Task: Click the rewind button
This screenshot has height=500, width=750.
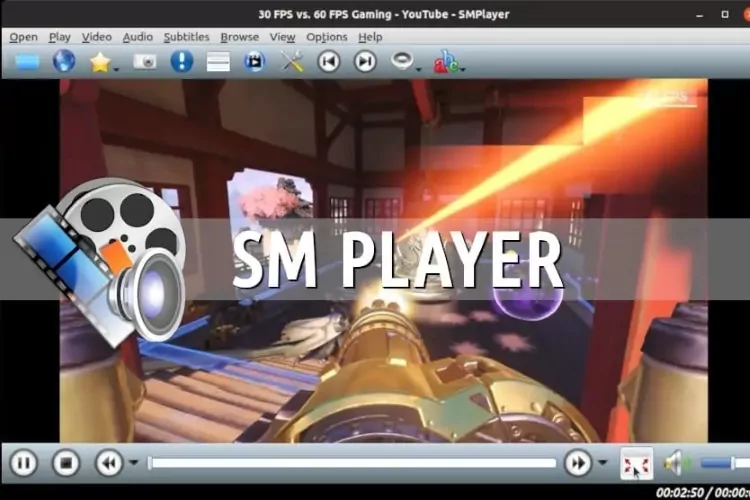Action: [x=109, y=463]
